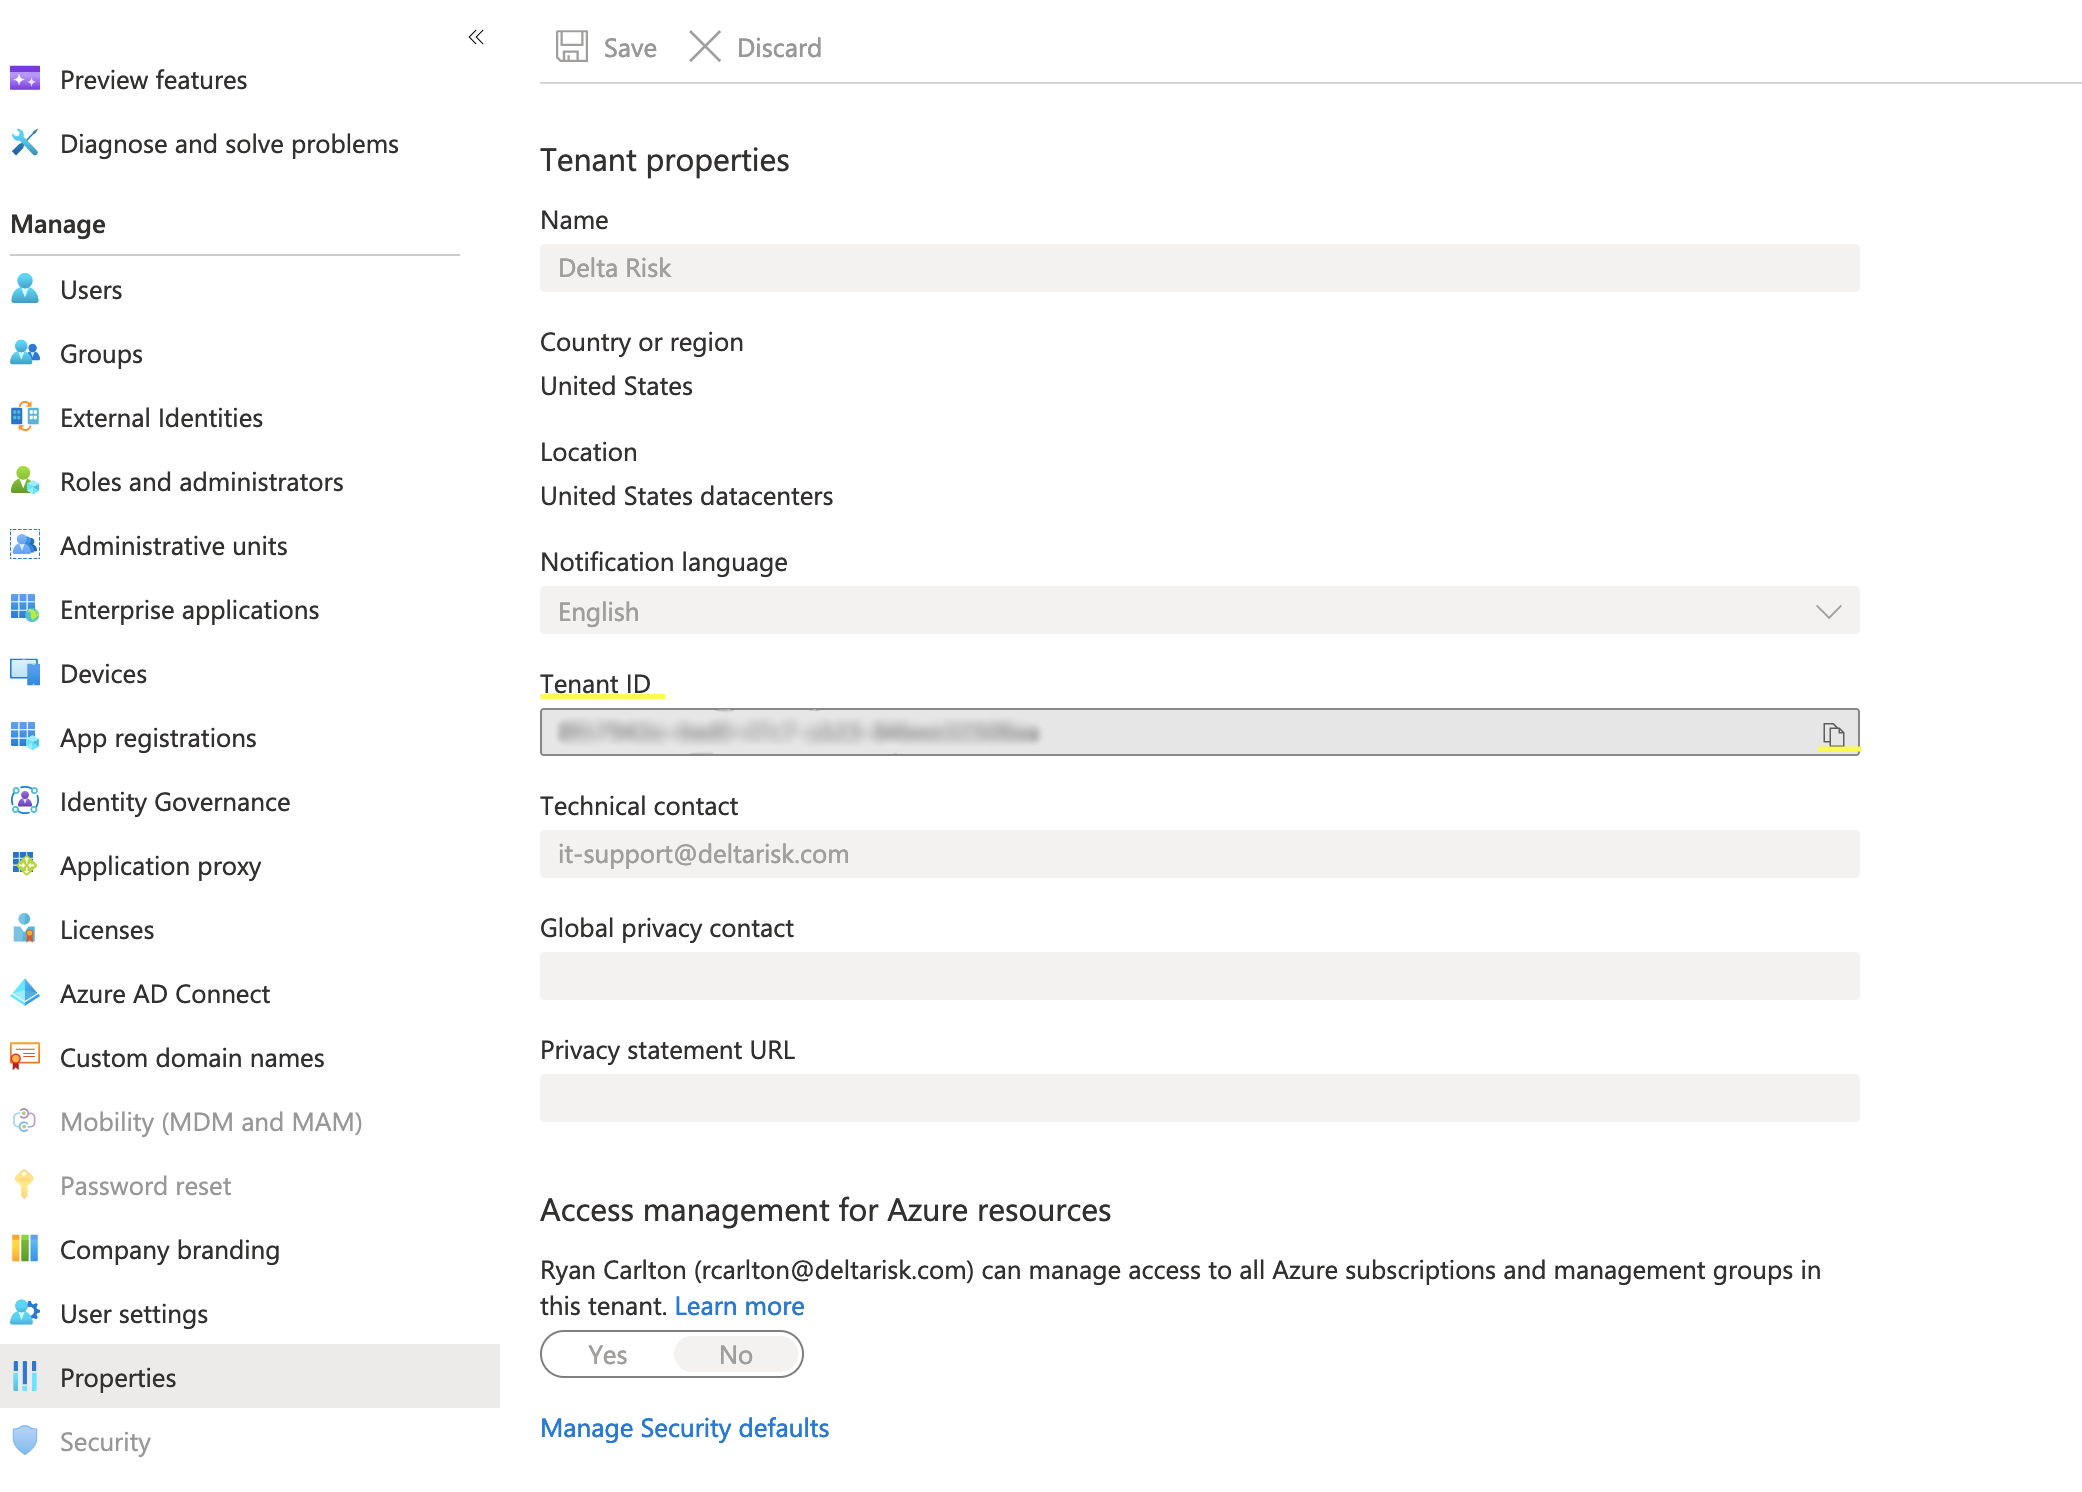Open Custom domain names
The width and height of the screenshot is (2082, 1492).
pyautogui.click(x=192, y=1058)
